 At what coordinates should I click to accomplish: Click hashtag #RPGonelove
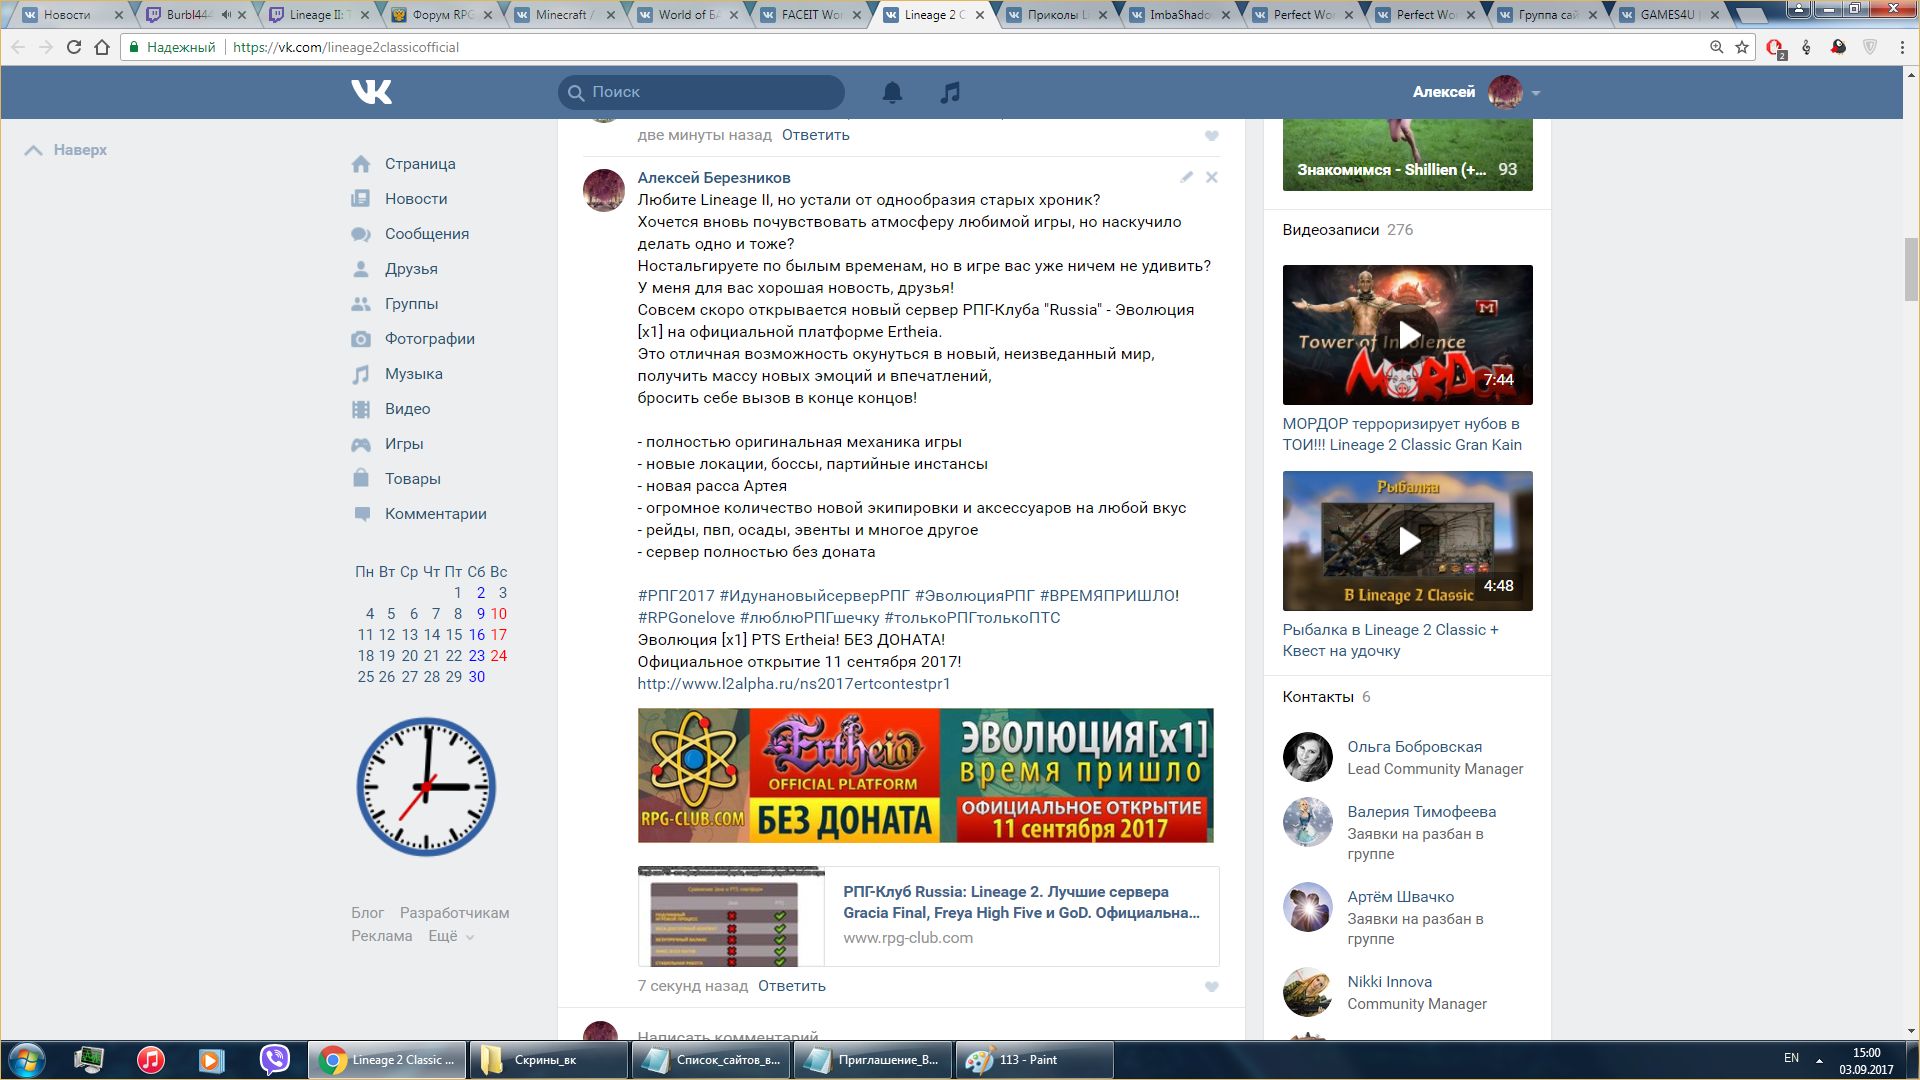686,618
